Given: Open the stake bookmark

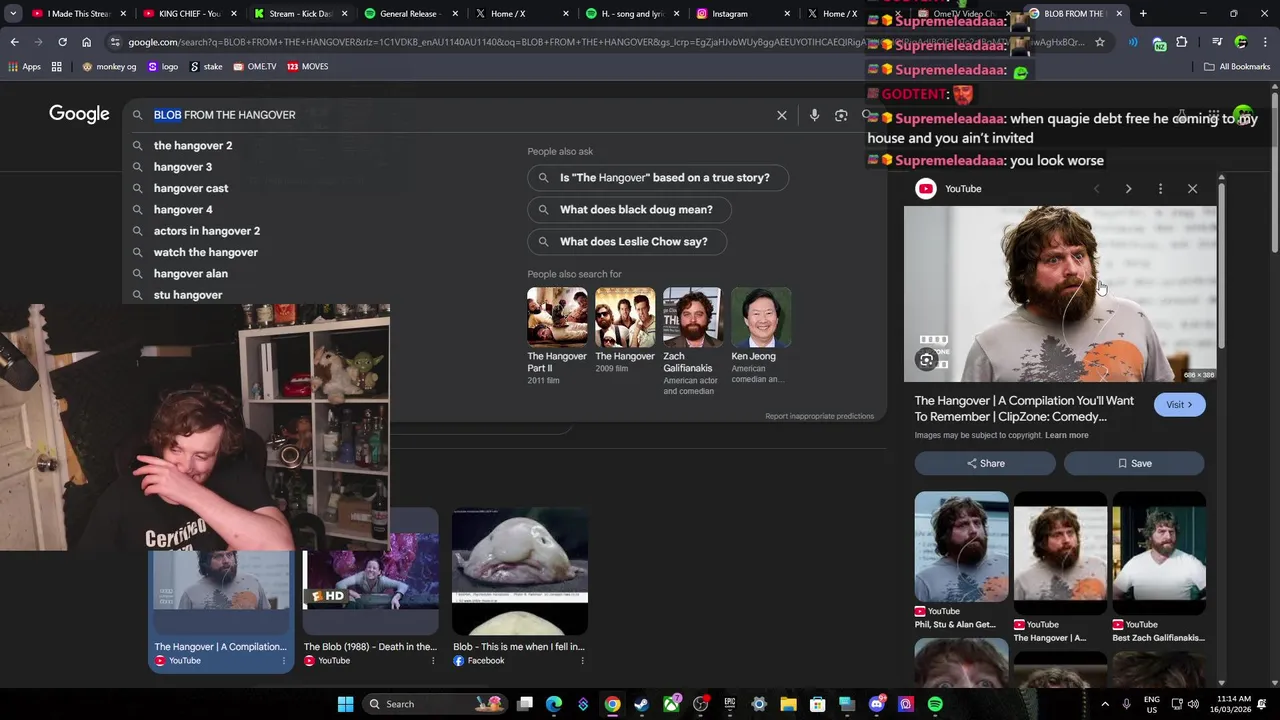Looking at the screenshot, I should [x=206, y=66].
